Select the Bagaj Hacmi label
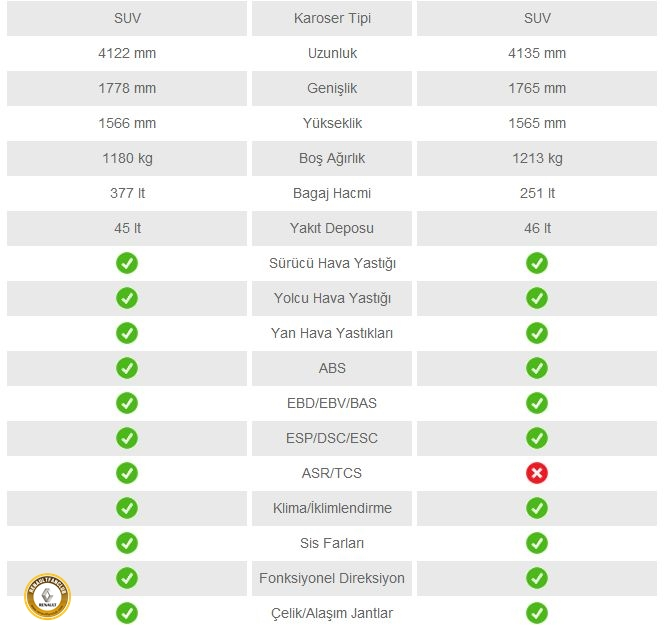Screen dimensions: 664x631 332,193
